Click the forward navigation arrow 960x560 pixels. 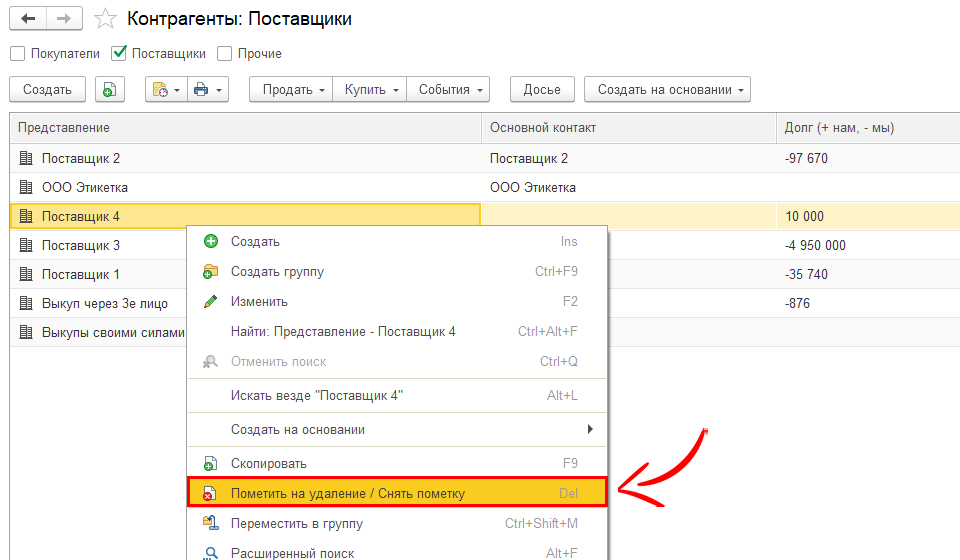(63, 19)
